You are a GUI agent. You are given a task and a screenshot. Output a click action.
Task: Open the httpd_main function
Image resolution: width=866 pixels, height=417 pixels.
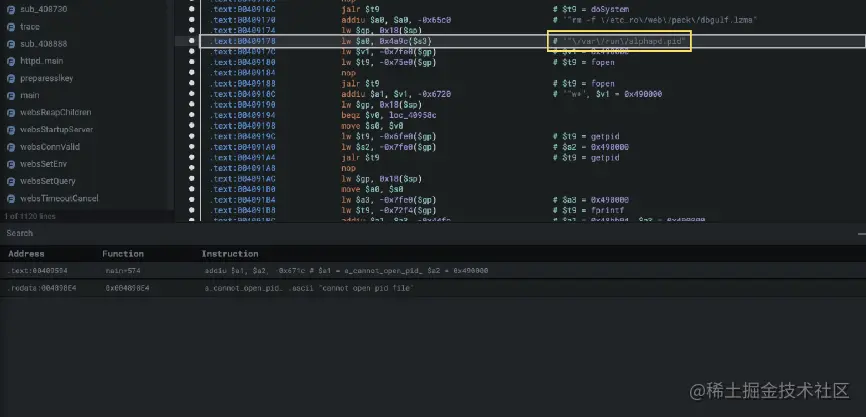click(42, 61)
